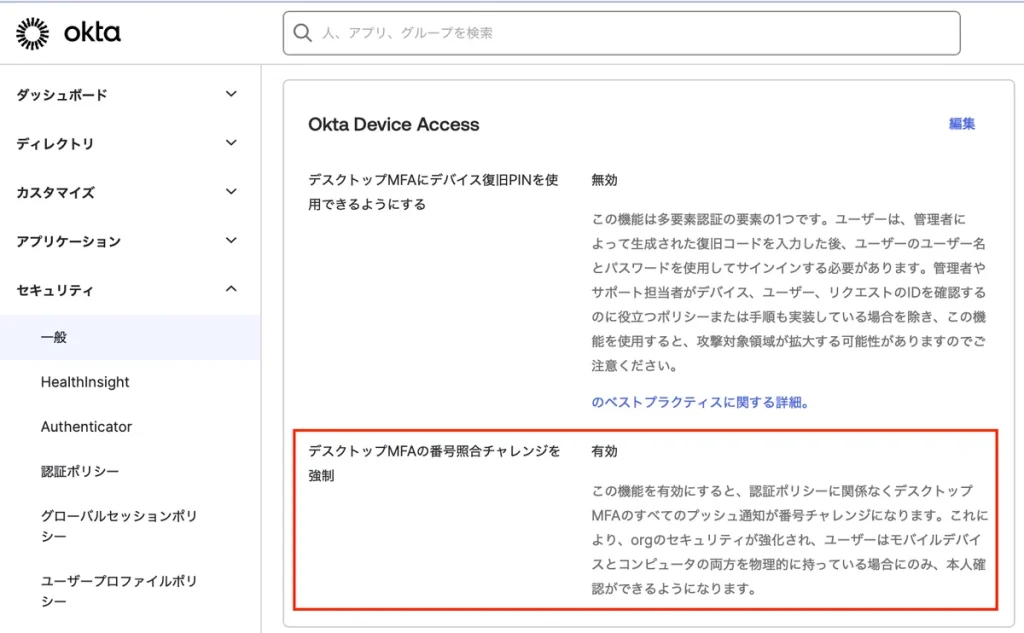Image resolution: width=1024 pixels, height=633 pixels.
Task: Expand the ディレクトリ chevron
Action: (231, 143)
